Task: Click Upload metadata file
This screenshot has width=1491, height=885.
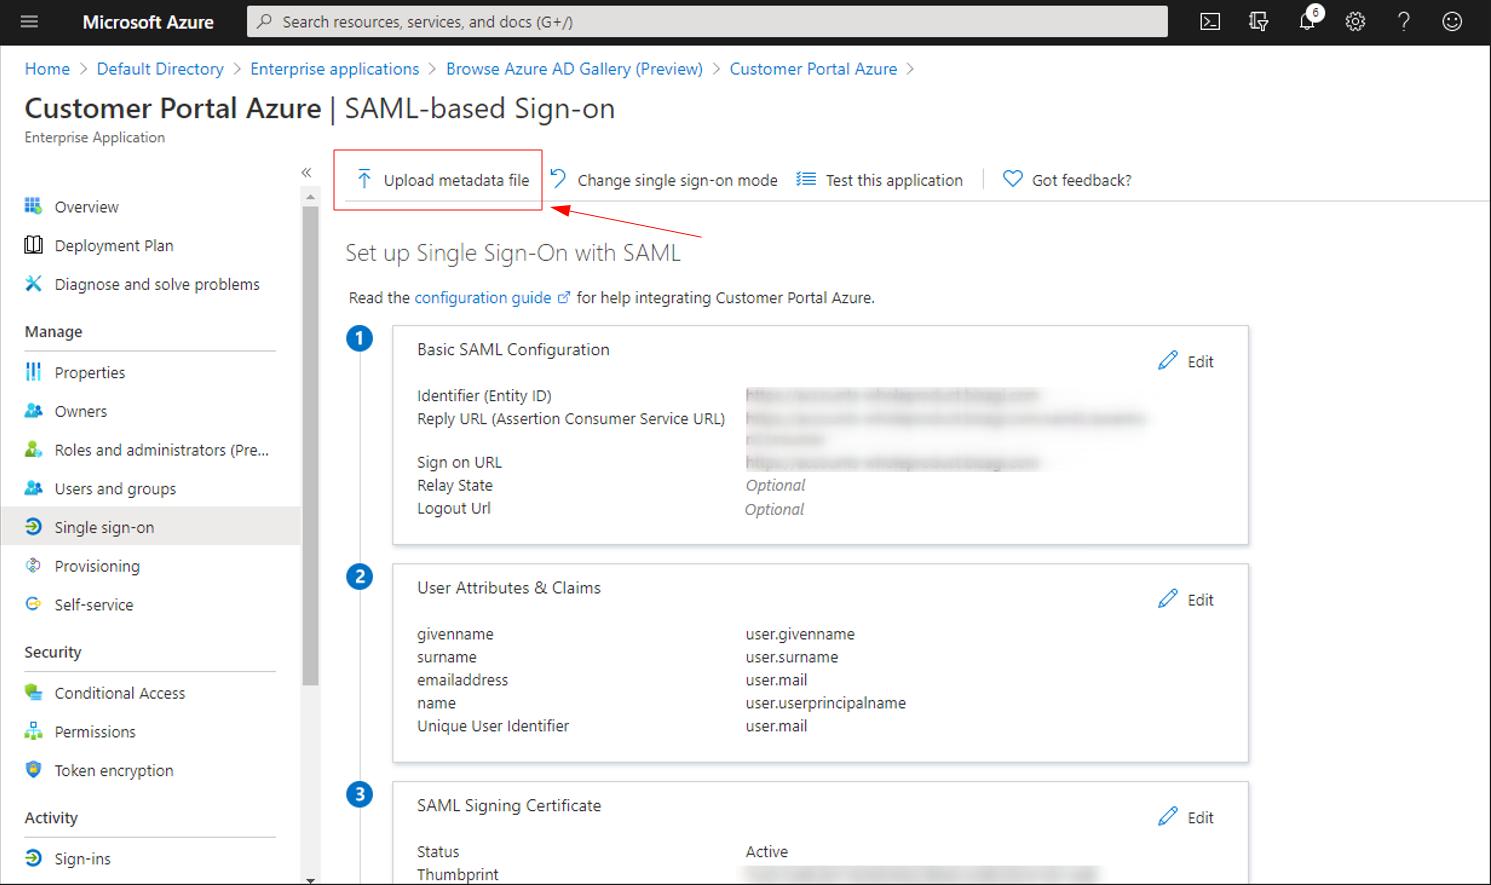Action: pos(443,180)
